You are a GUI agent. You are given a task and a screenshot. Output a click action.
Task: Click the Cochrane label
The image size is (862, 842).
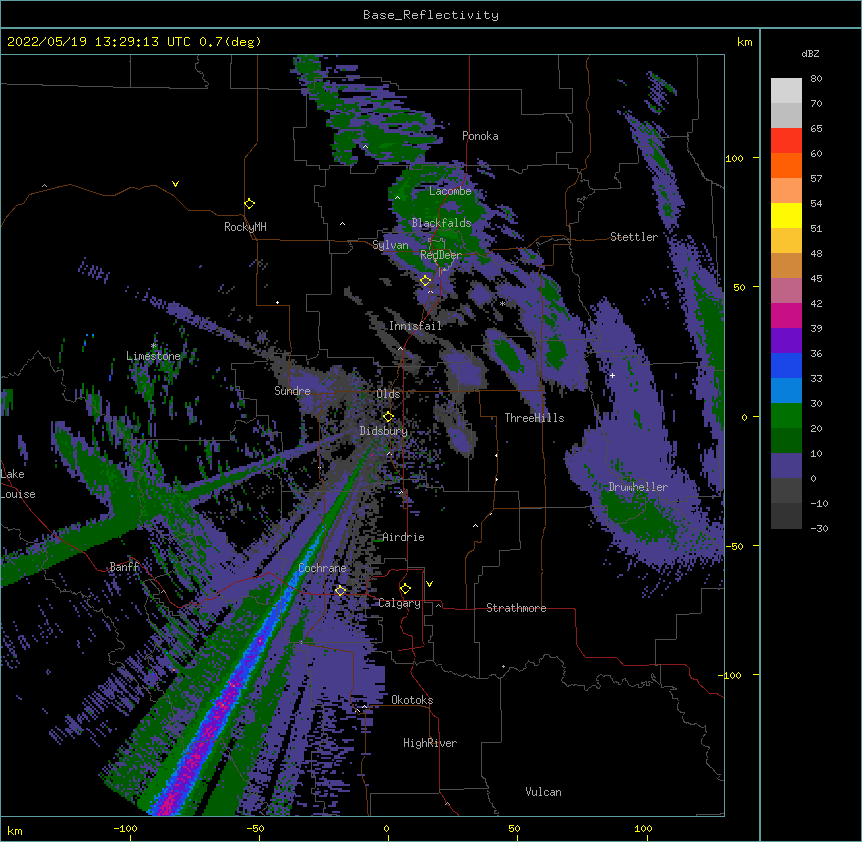coord(323,568)
